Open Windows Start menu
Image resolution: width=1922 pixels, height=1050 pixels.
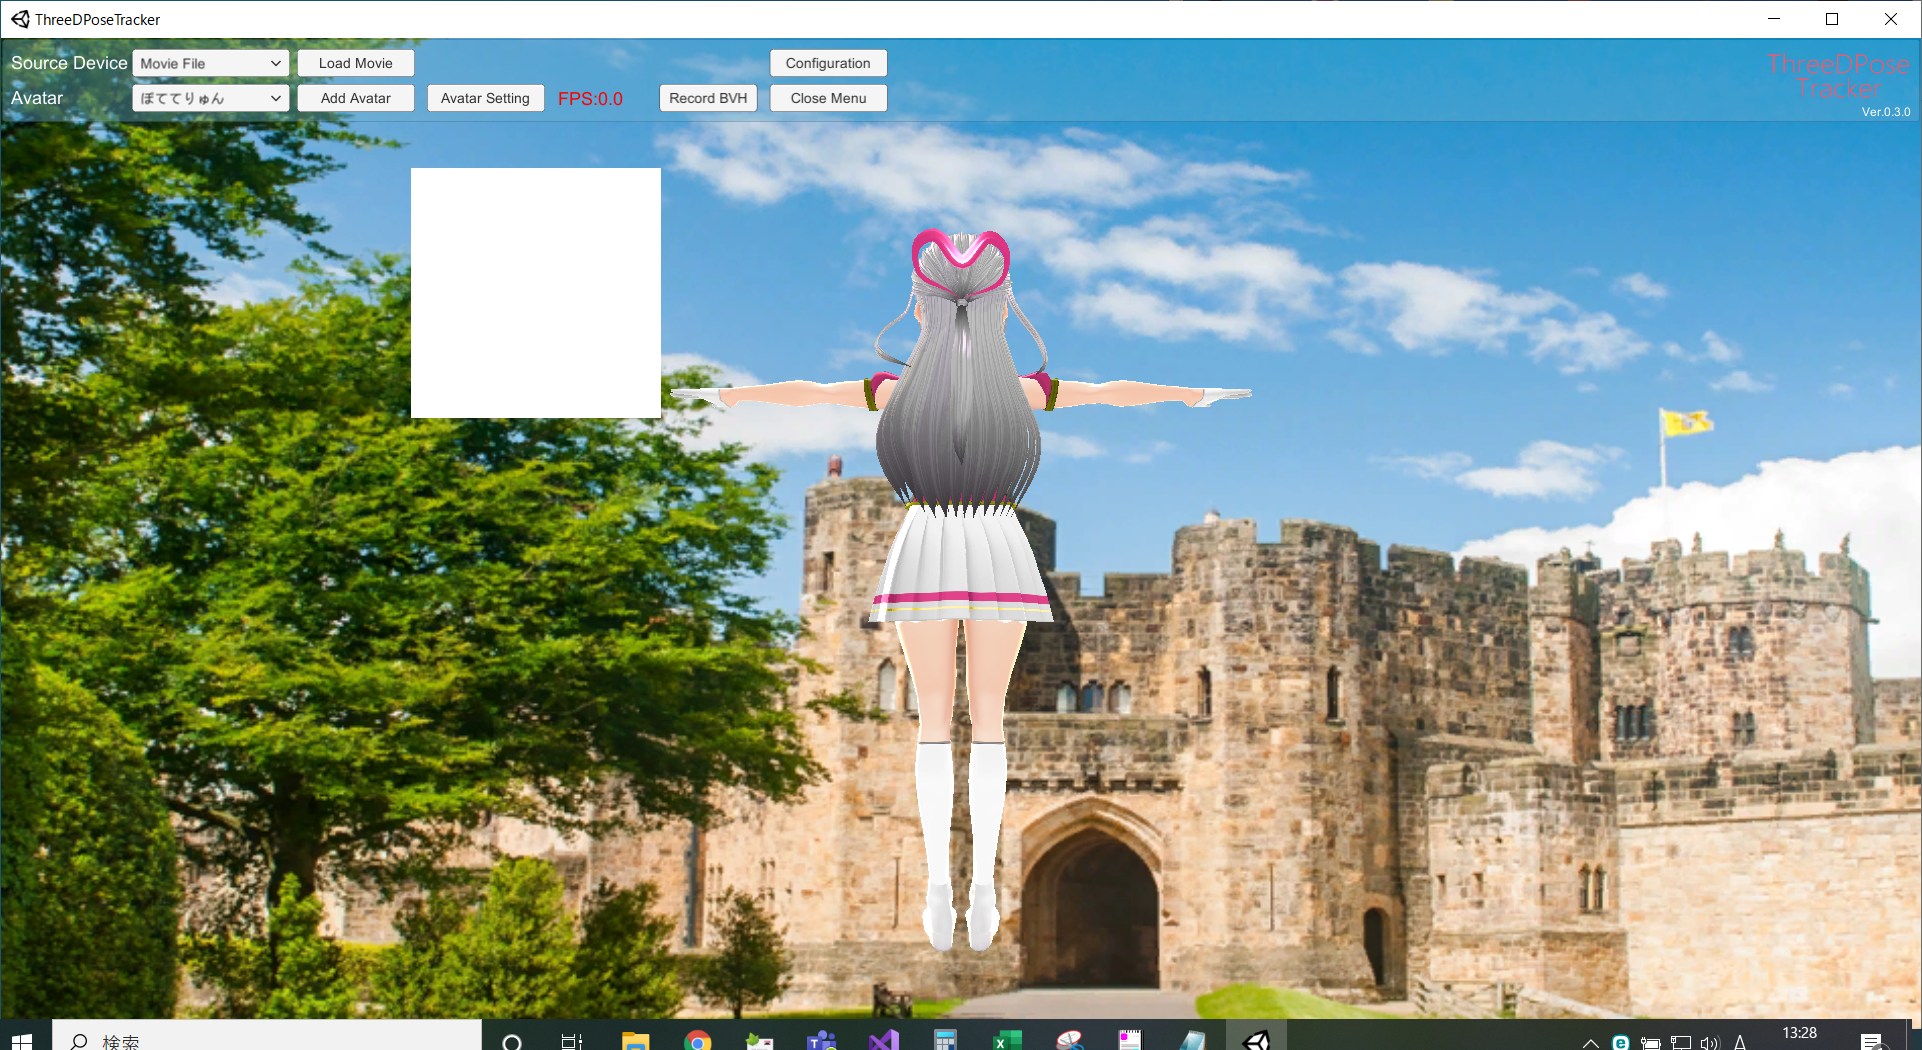click(22, 1041)
